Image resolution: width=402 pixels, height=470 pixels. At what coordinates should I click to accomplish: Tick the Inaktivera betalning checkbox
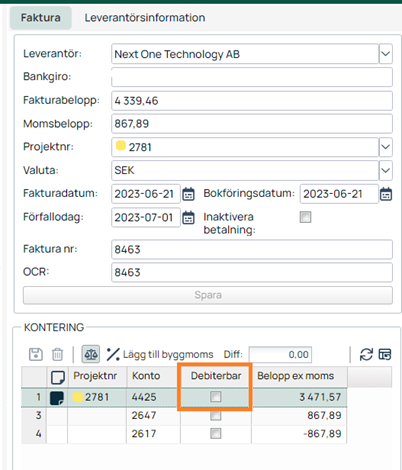pos(305,217)
